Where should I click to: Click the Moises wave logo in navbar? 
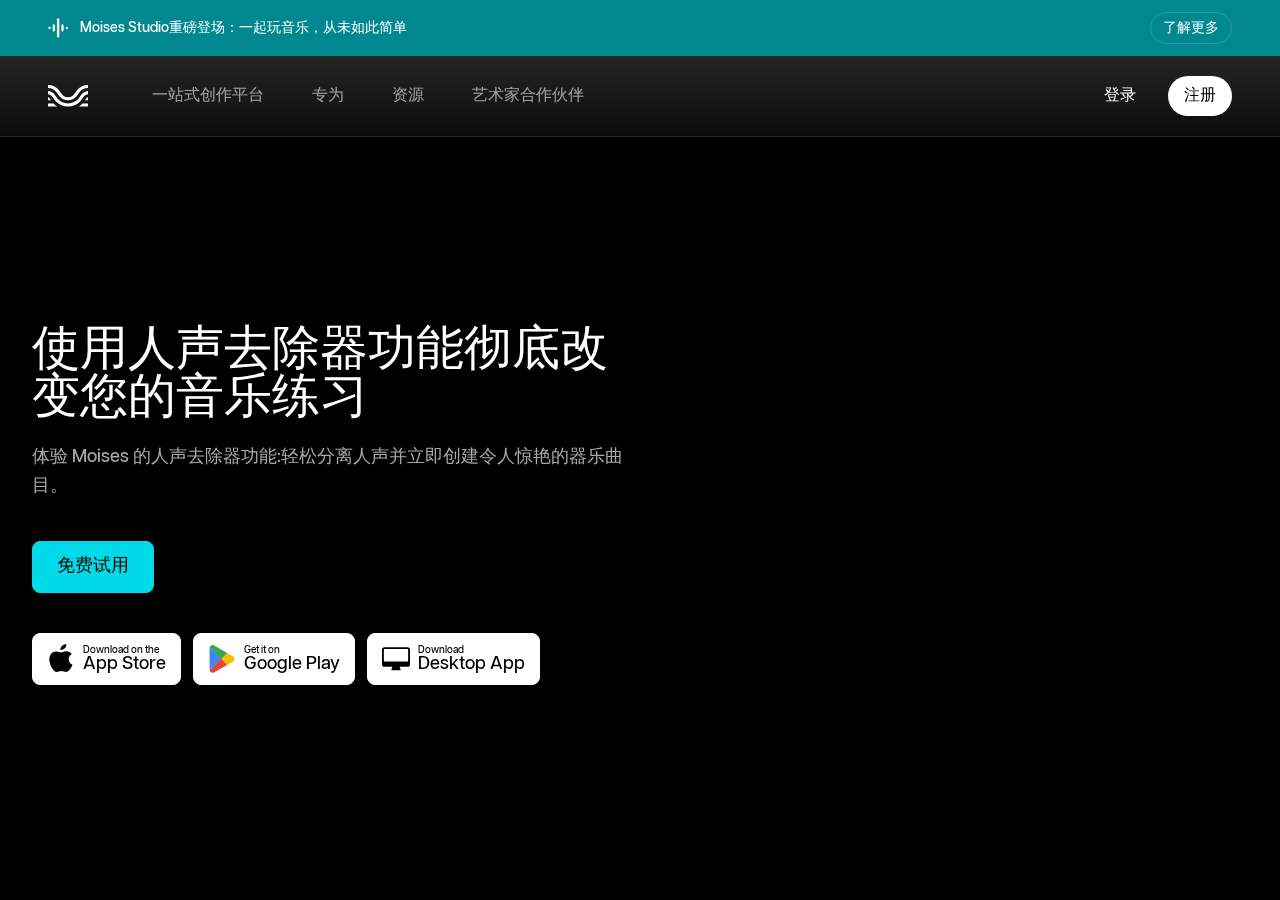coord(68,96)
